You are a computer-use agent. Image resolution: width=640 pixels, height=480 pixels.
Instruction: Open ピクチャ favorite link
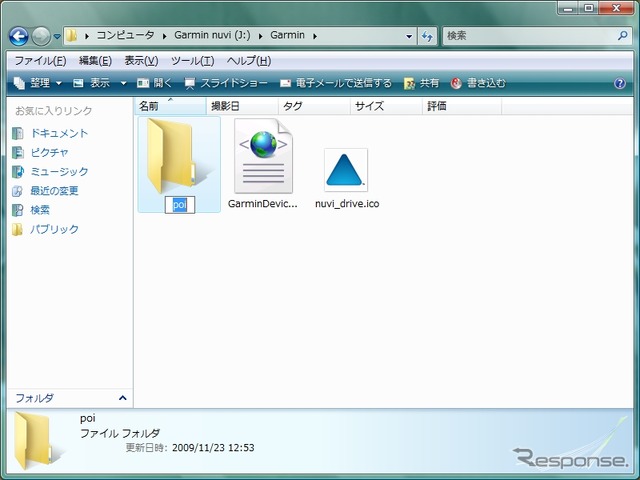pyautogui.click(x=40, y=153)
